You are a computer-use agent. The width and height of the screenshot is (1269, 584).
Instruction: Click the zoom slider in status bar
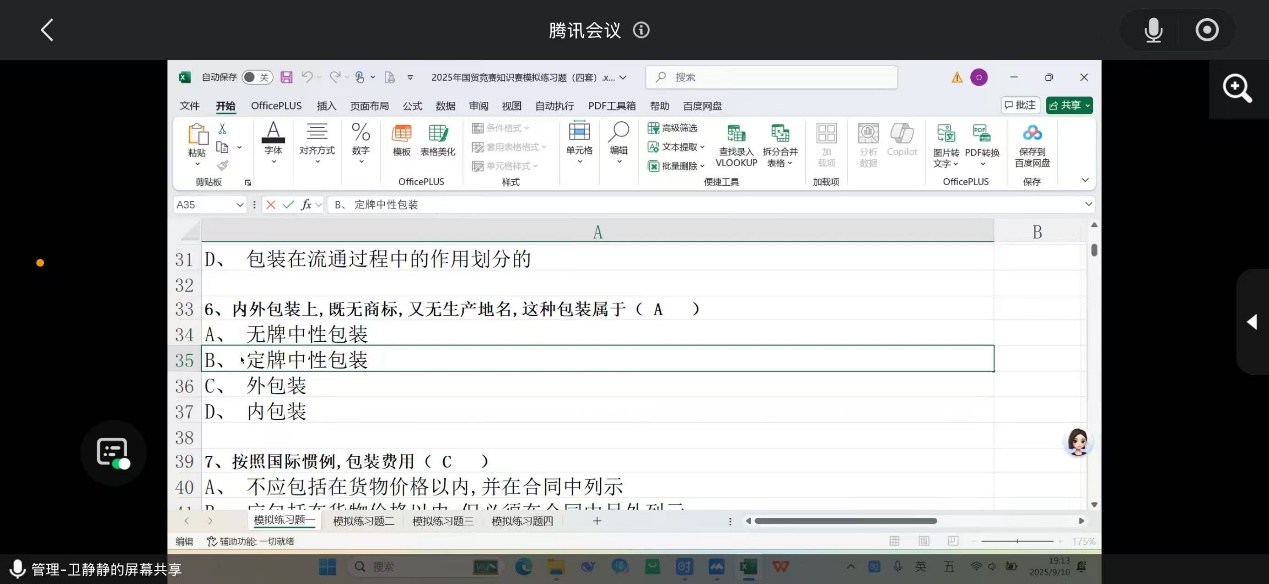1017,541
